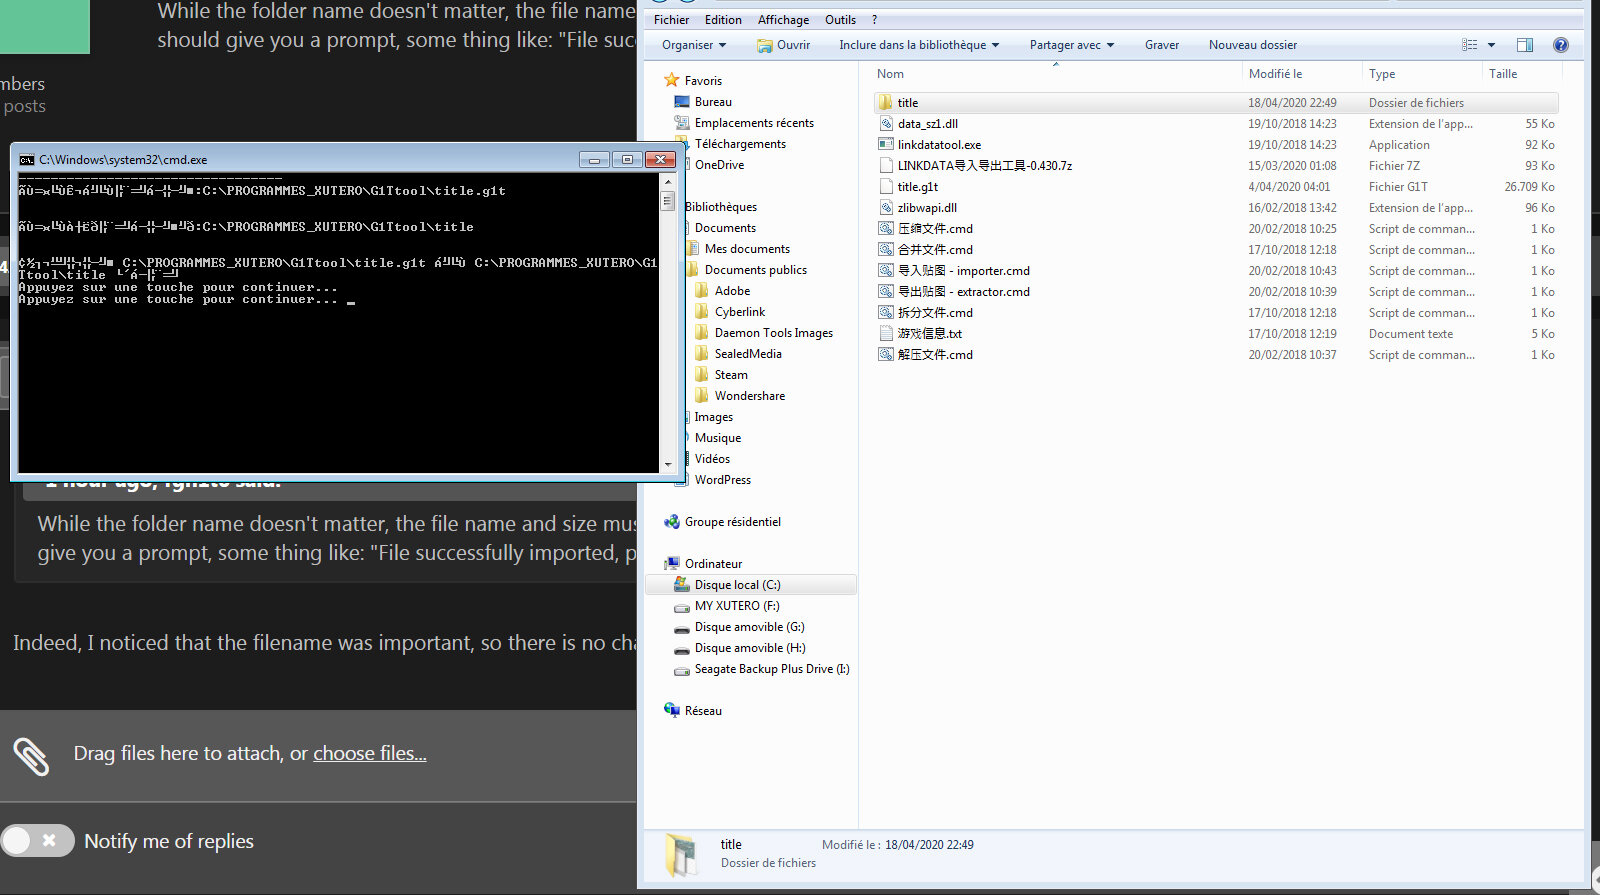
Task: Open the Fichier menu
Action: coord(671,20)
